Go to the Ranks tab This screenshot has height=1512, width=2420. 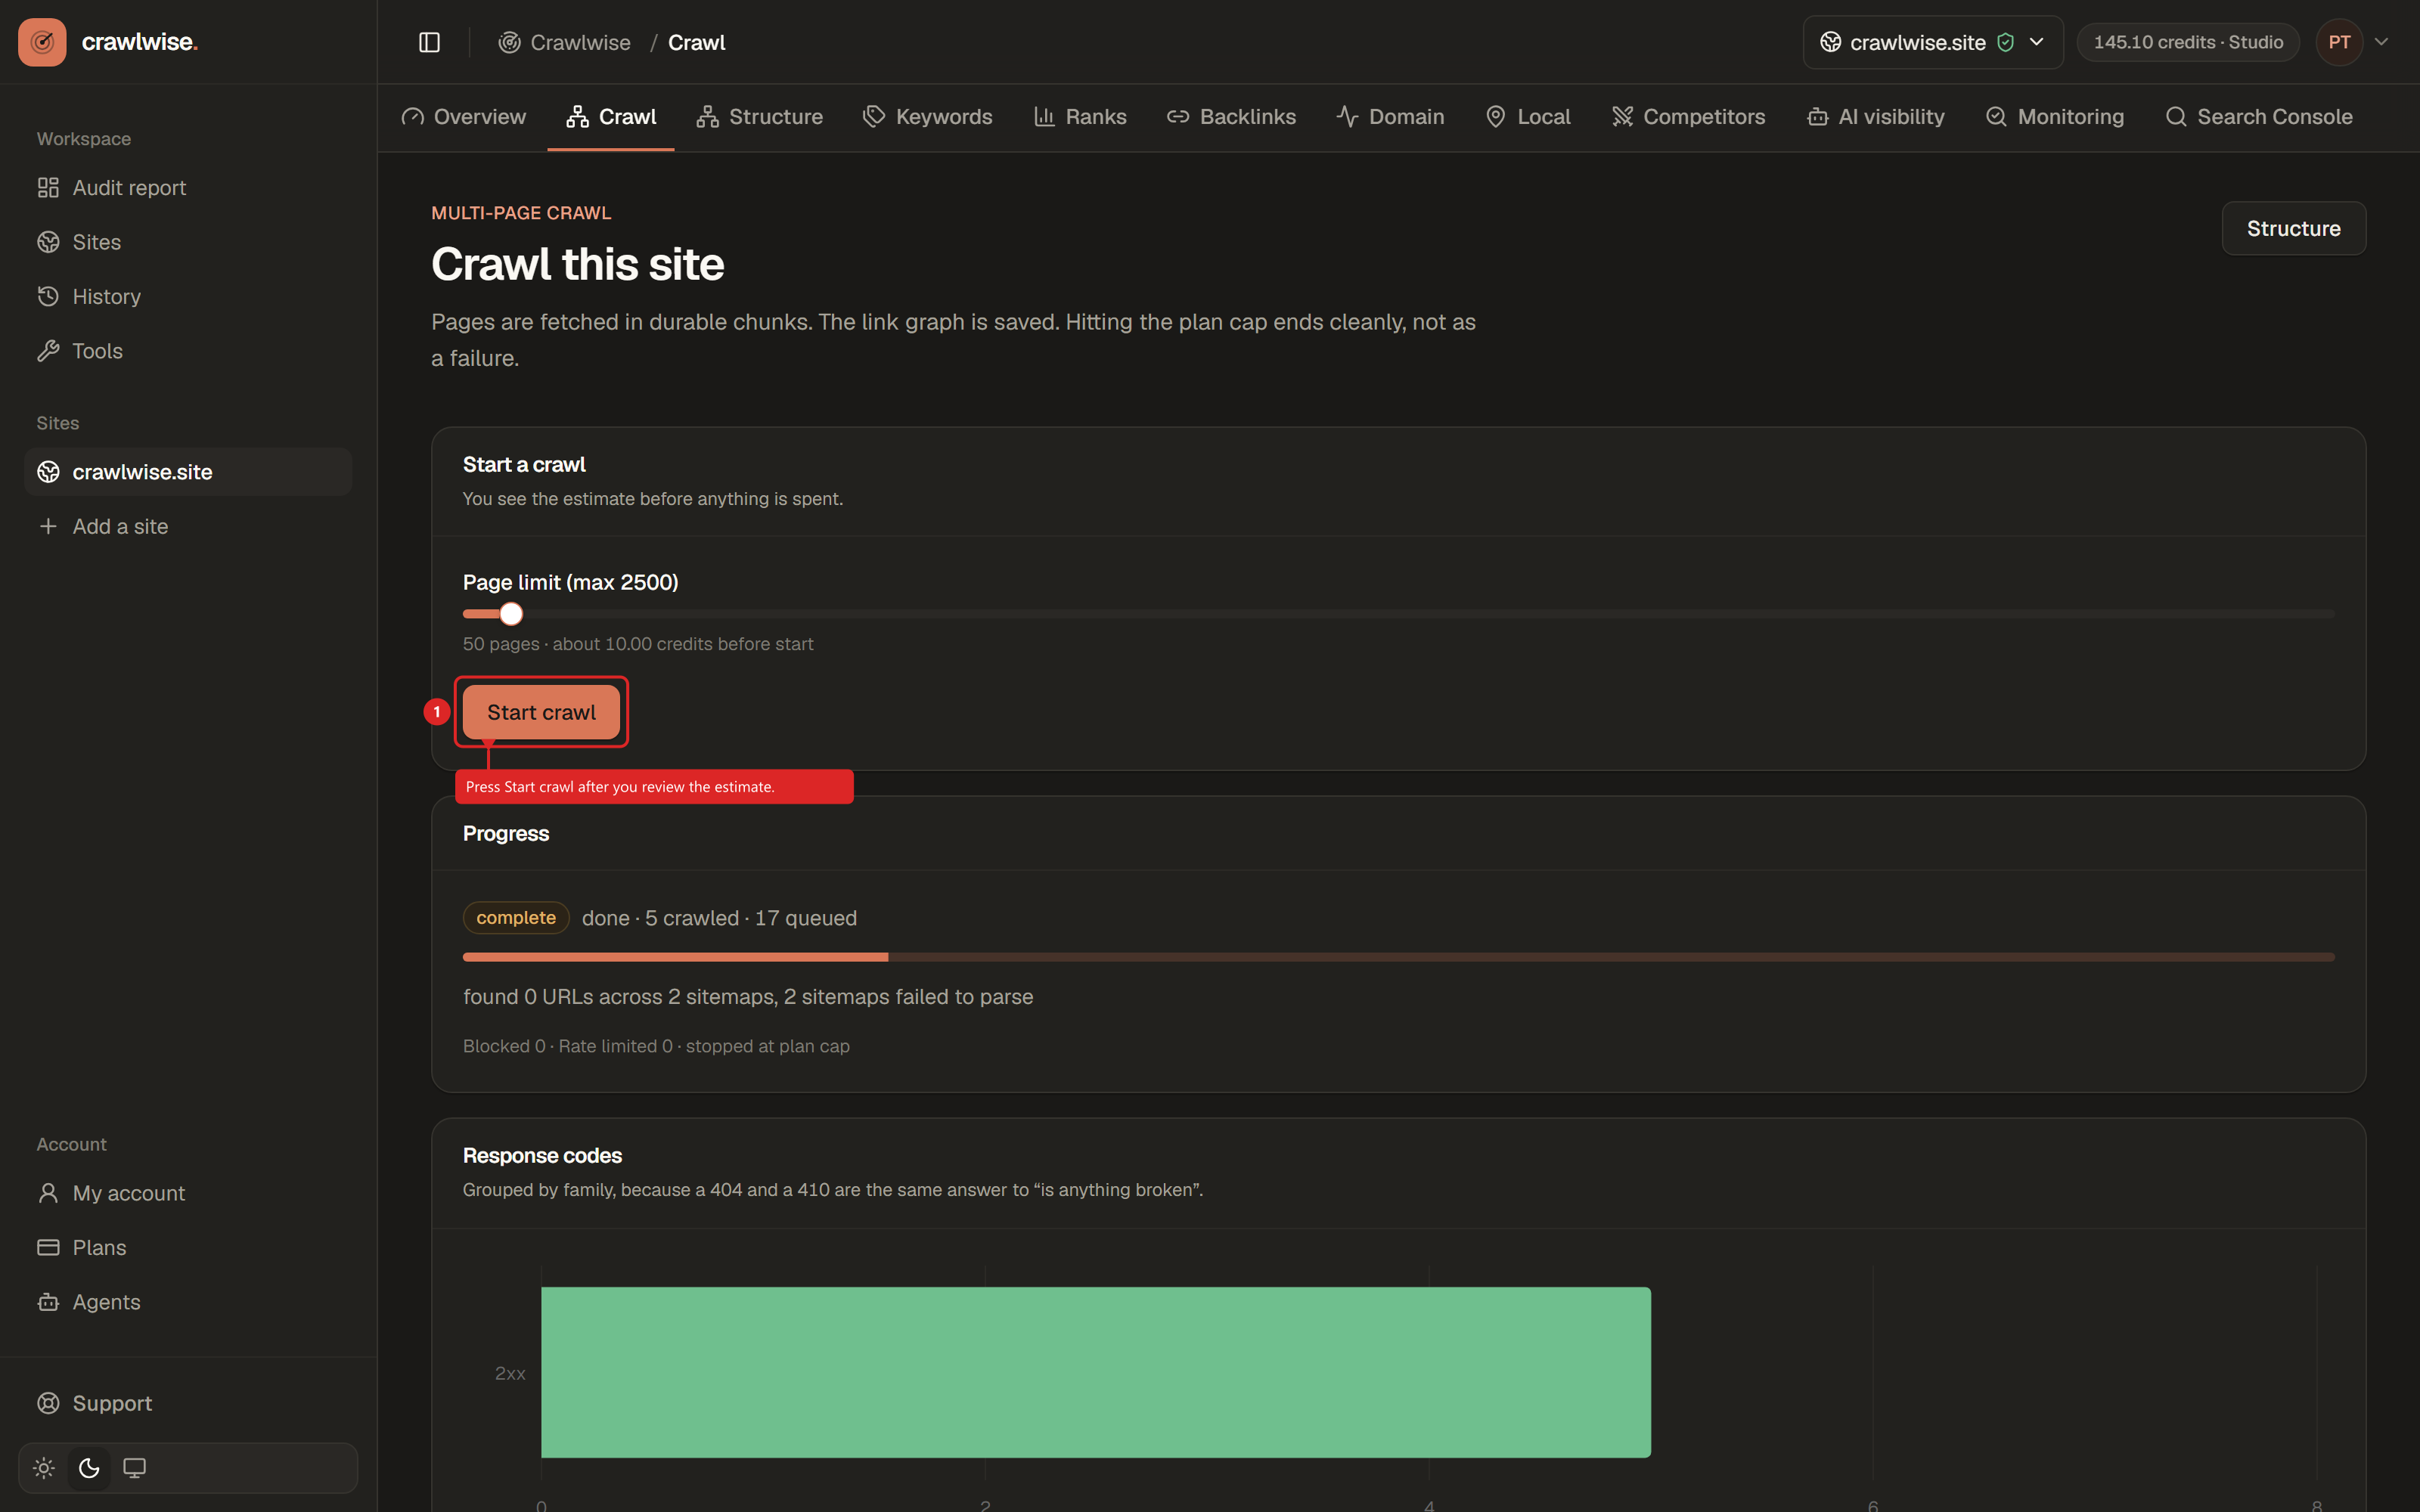click(1081, 117)
